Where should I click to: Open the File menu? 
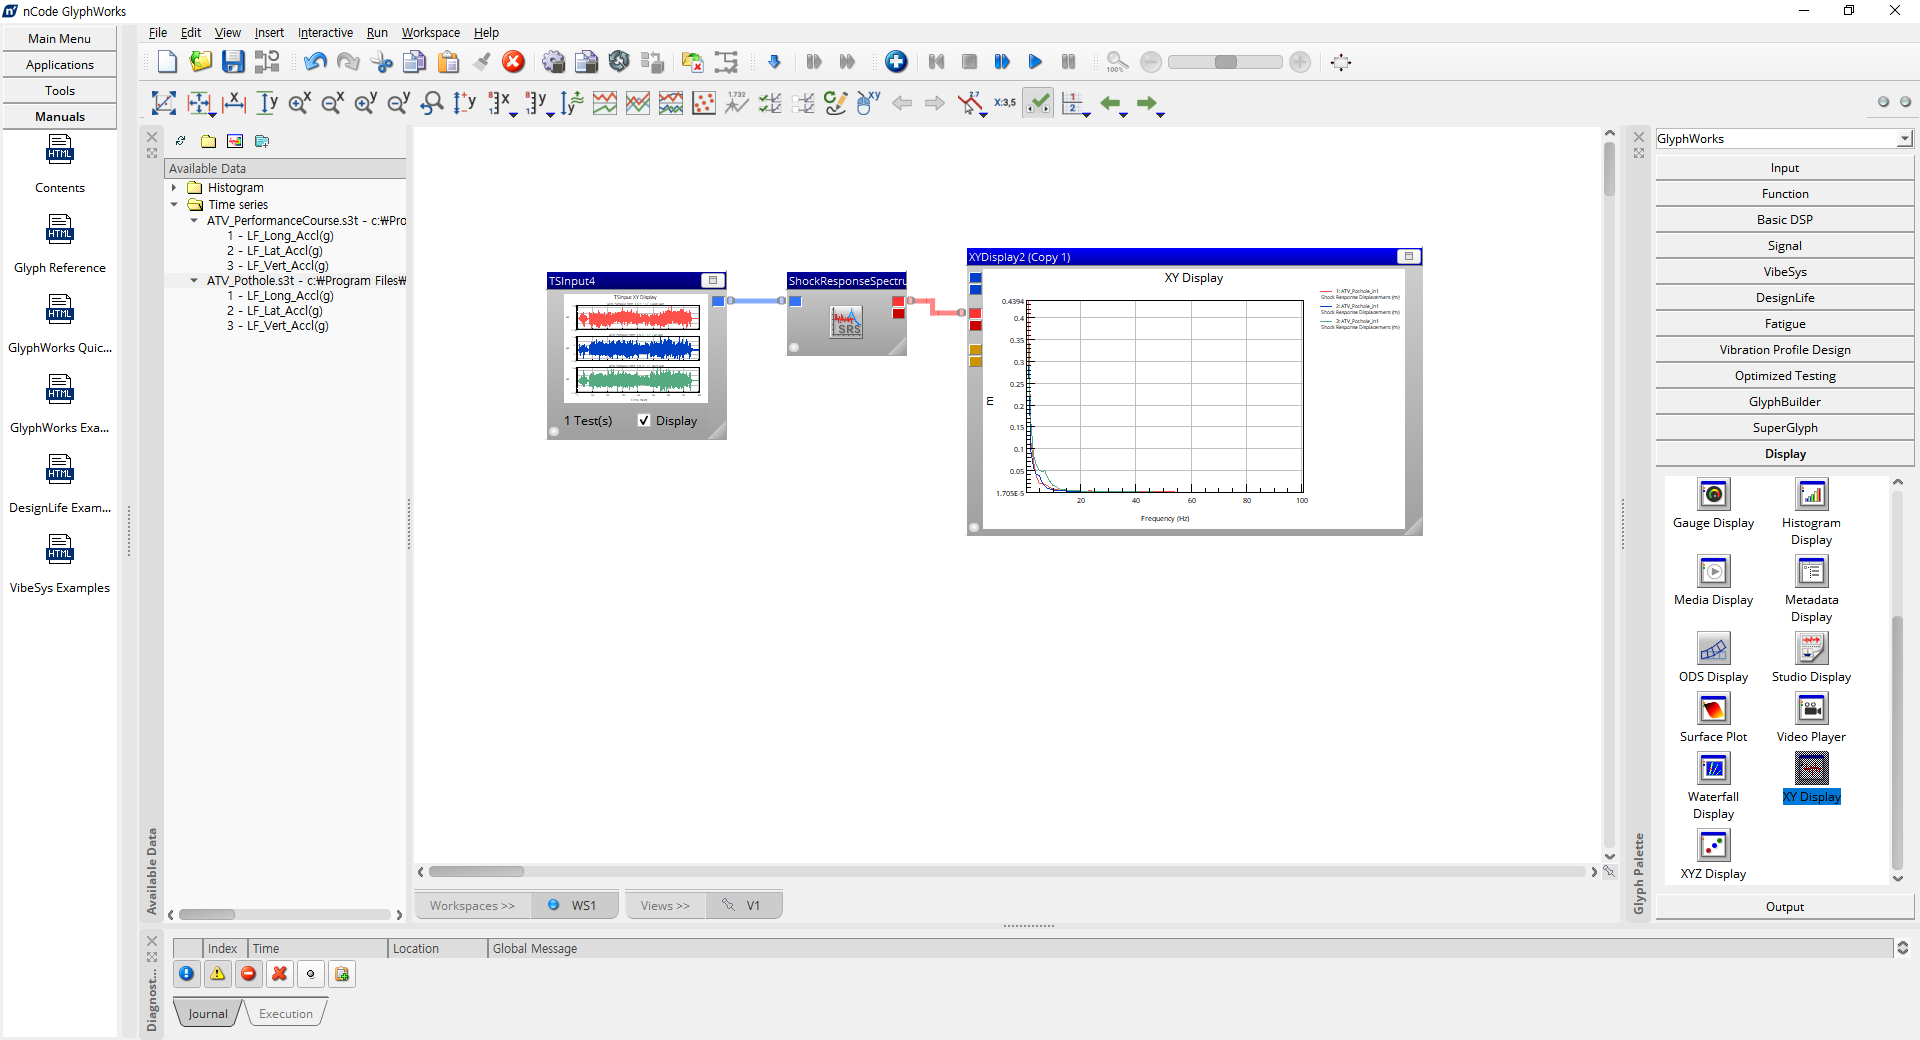(158, 33)
